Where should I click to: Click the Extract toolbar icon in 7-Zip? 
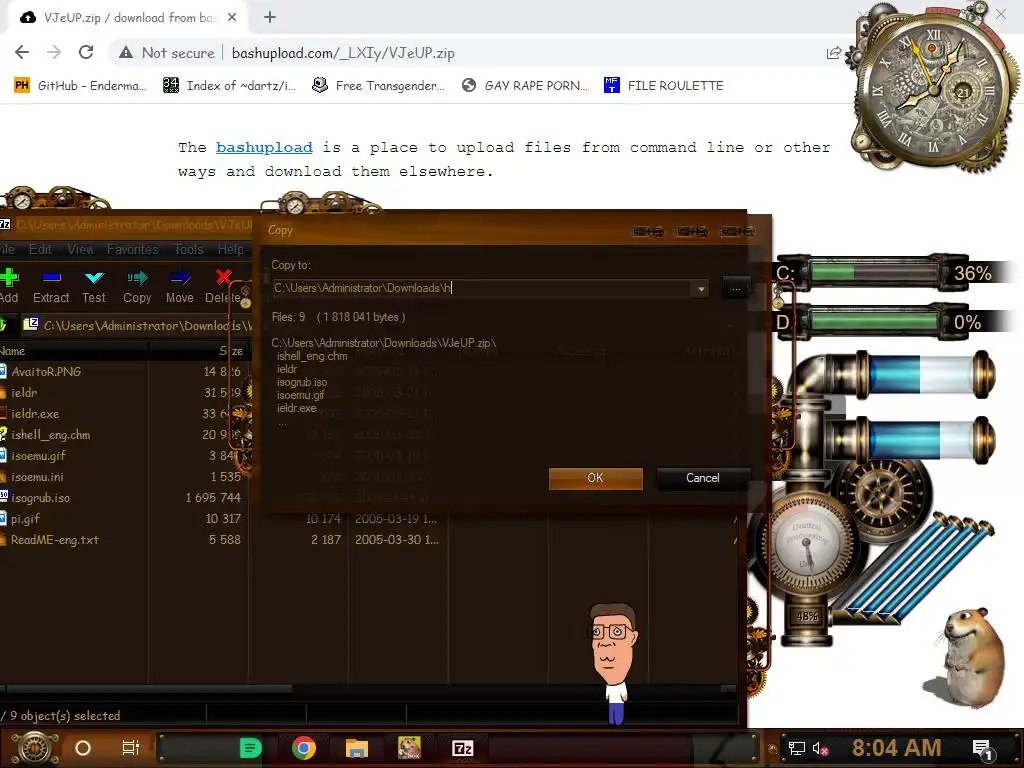(x=51, y=278)
